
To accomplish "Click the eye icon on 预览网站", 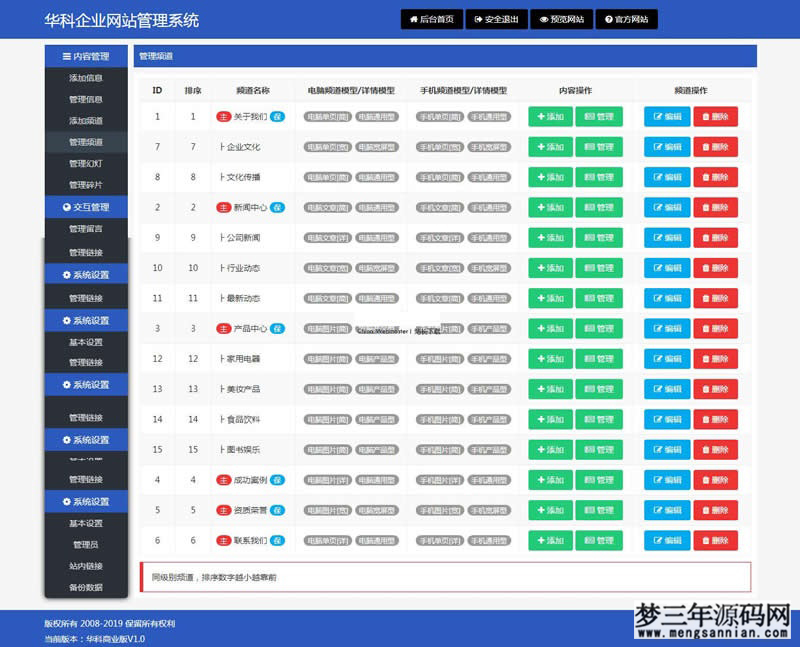I will click(543, 17).
